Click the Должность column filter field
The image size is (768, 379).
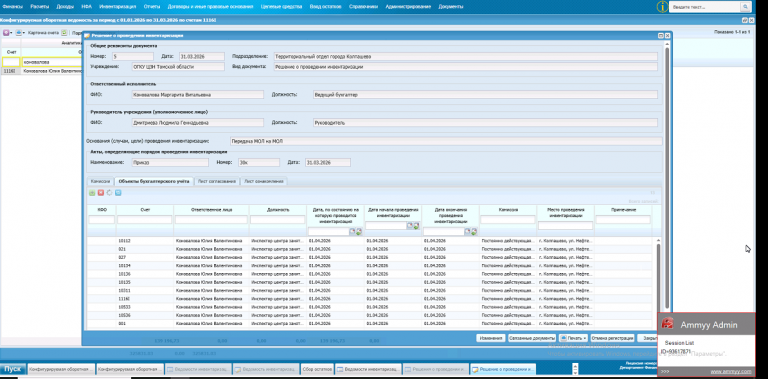point(278,220)
